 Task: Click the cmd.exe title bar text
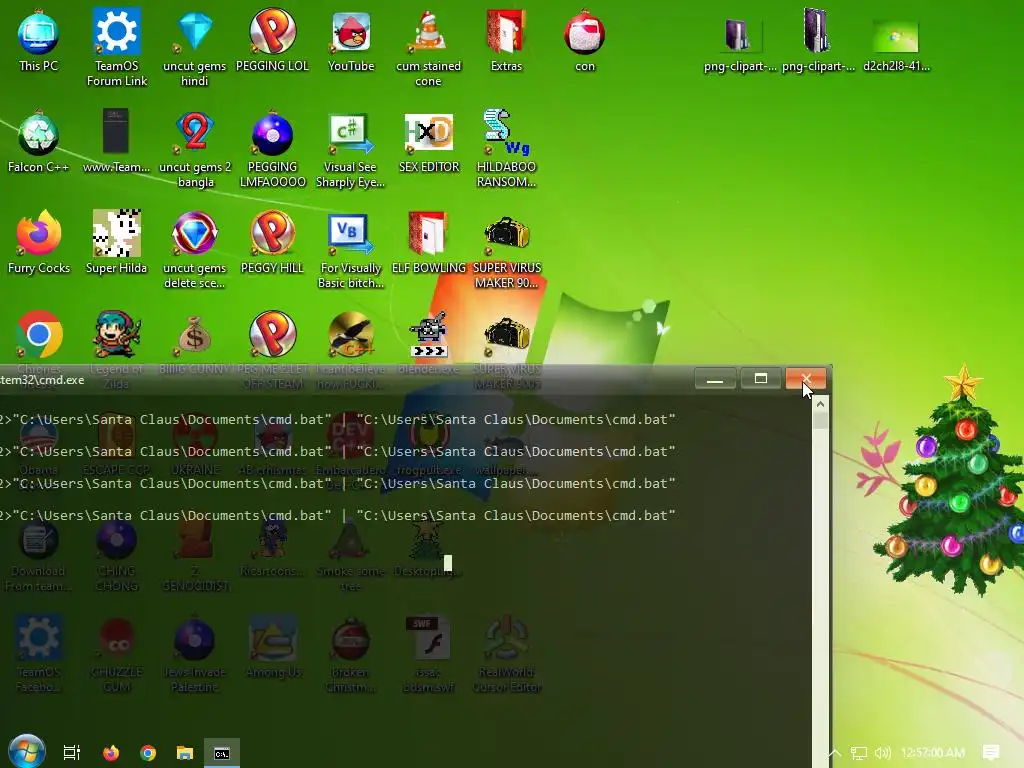[42, 380]
